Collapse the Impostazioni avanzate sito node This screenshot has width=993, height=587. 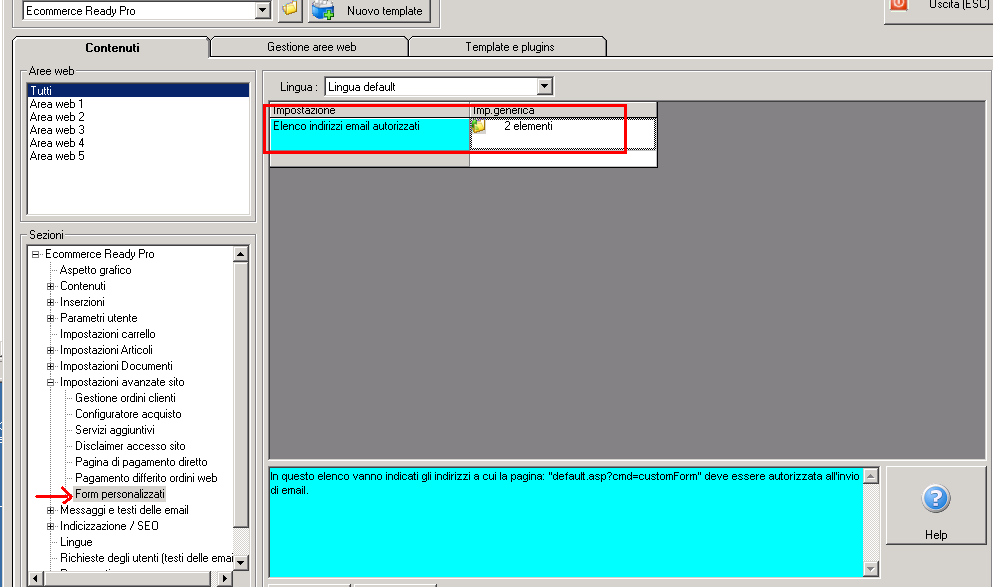coord(51,382)
